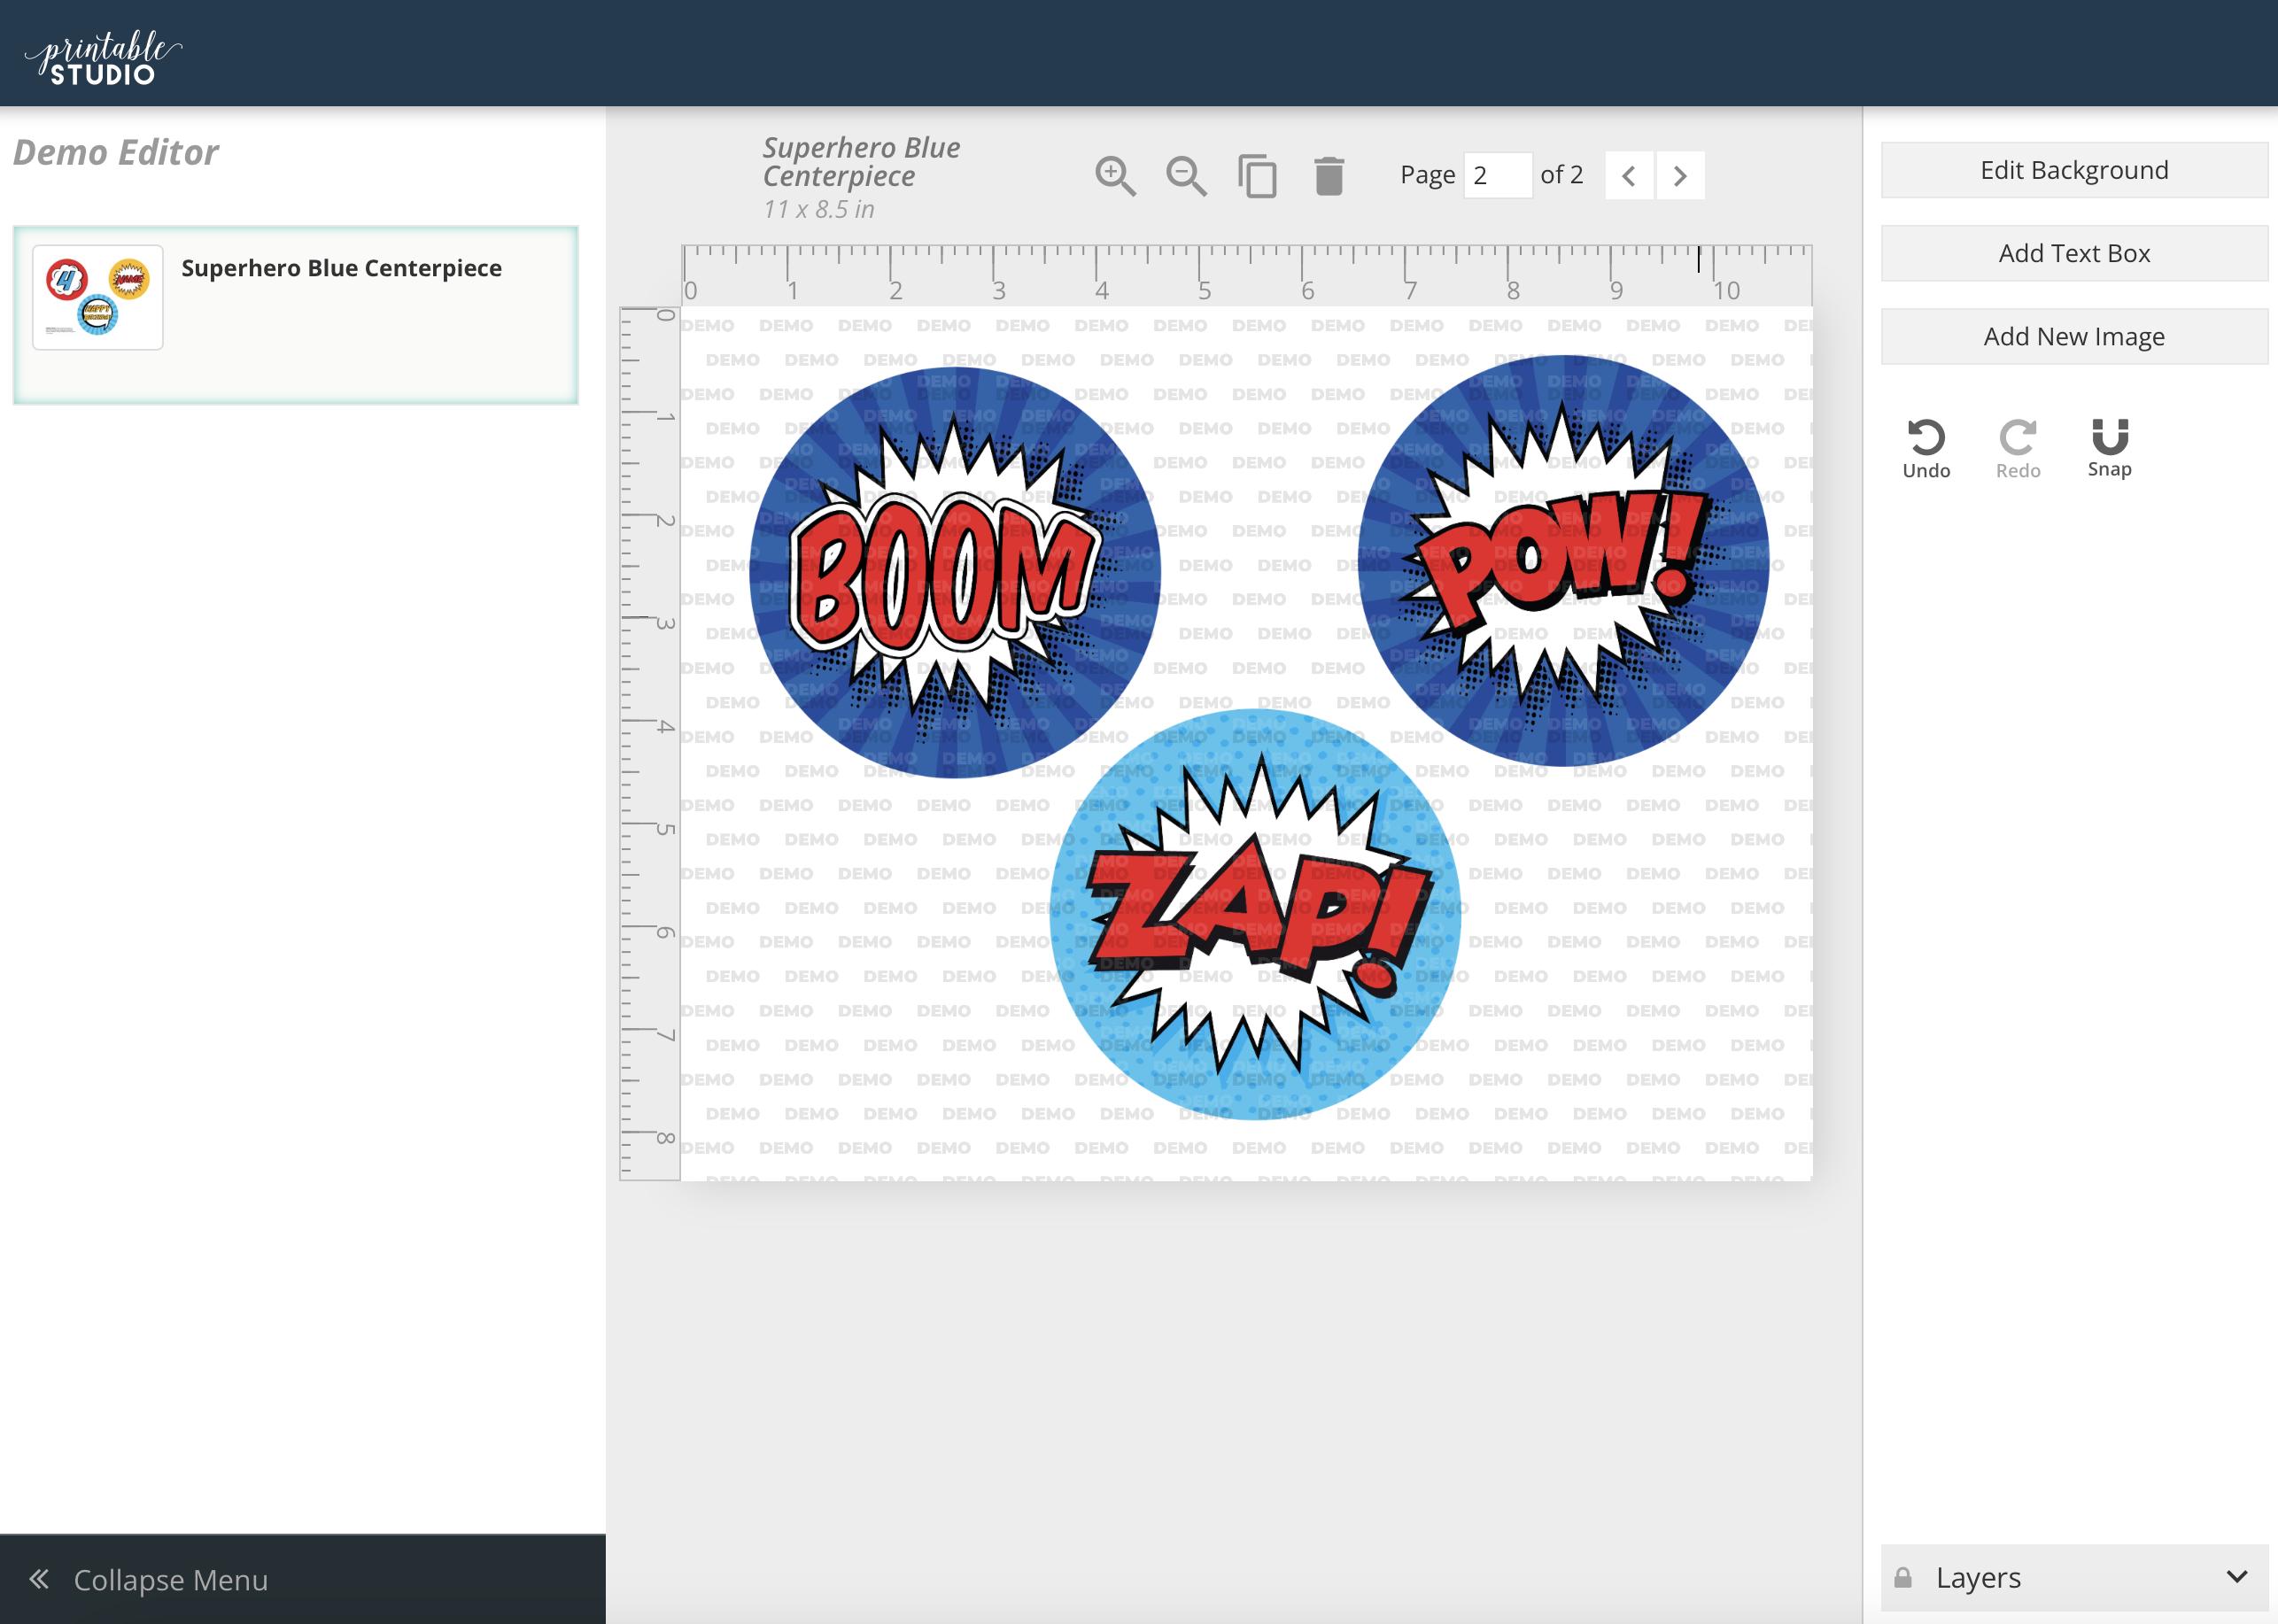This screenshot has height=1624, width=2278.
Task: Undo the last action
Action: [1926, 449]
